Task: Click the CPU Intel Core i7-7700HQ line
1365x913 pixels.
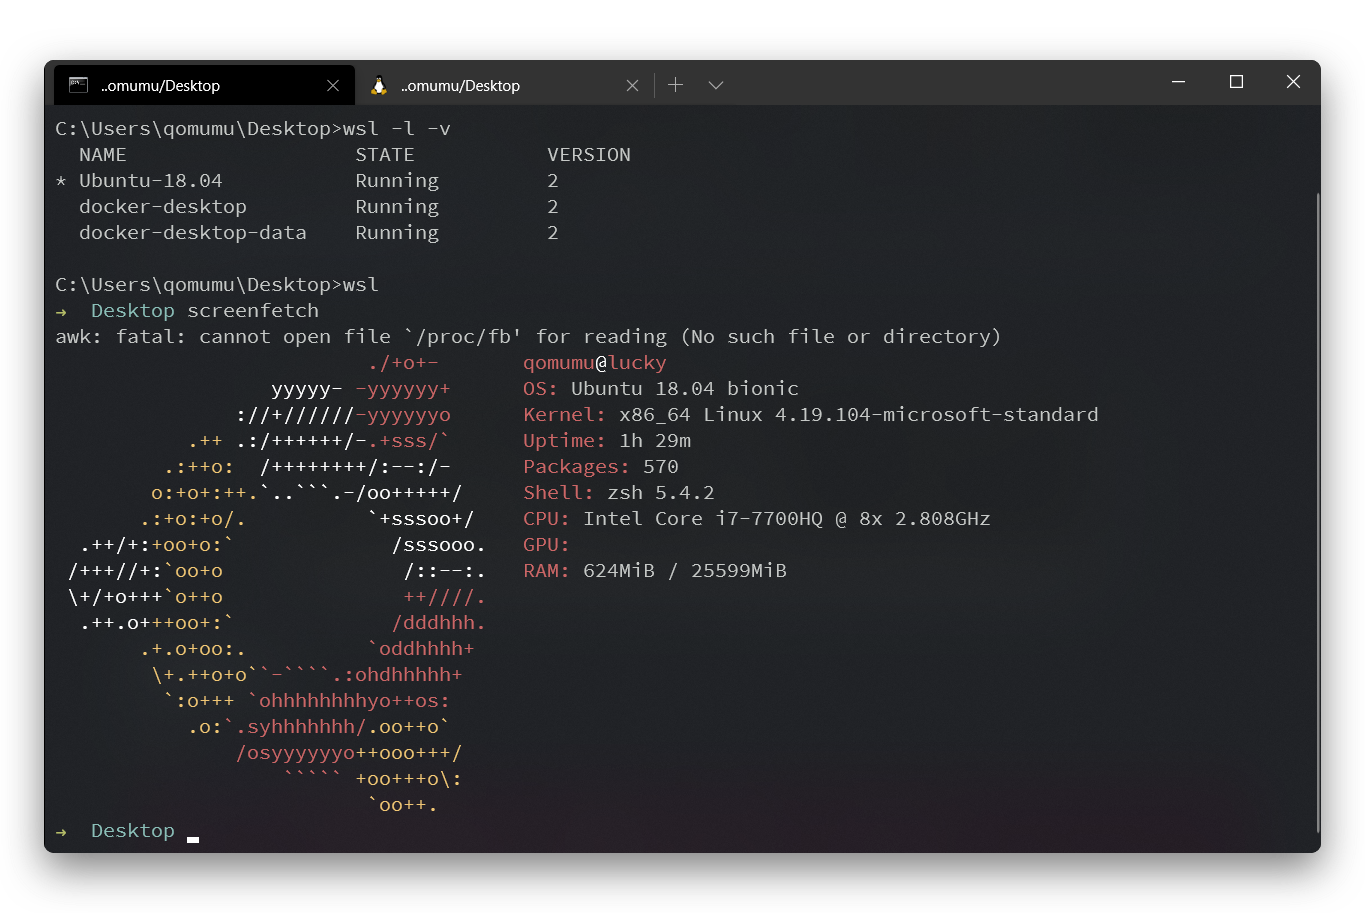Action: coord(757,519)
